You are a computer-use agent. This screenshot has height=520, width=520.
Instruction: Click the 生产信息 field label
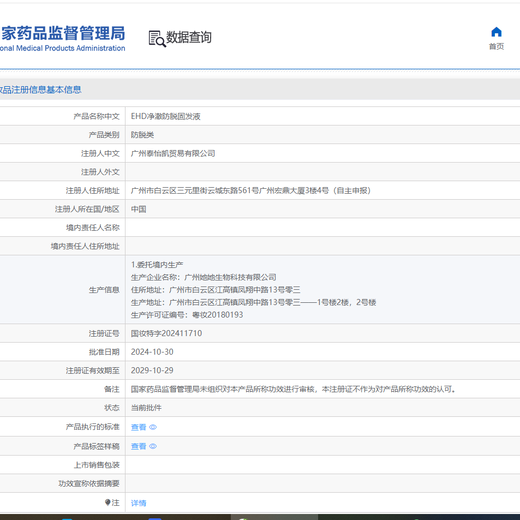[x=104, y=290]
